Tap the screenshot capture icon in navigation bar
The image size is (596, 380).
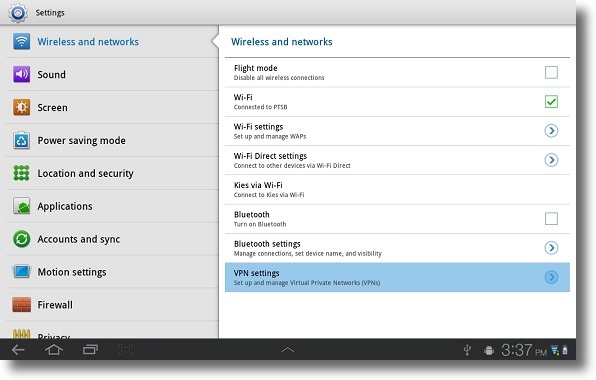click(x=125, y=350)
